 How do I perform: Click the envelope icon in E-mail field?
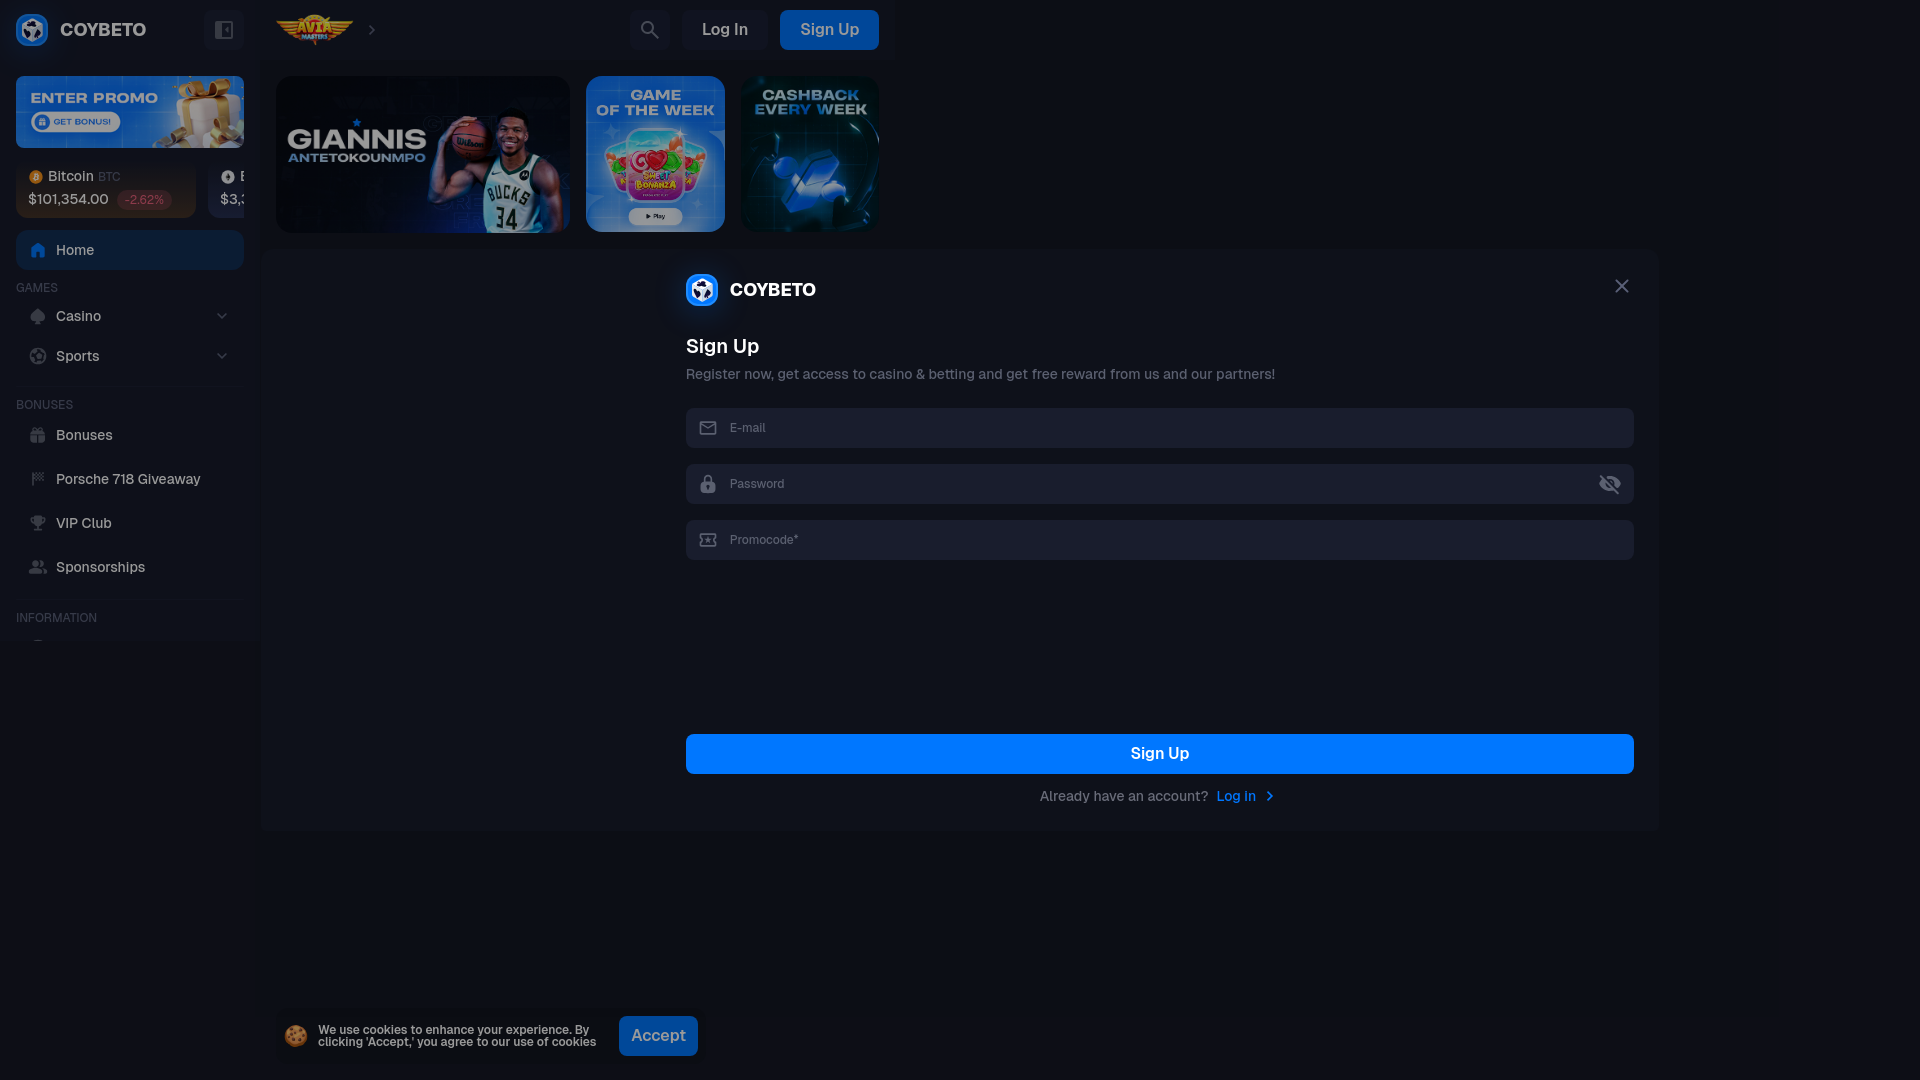(708, 428)
